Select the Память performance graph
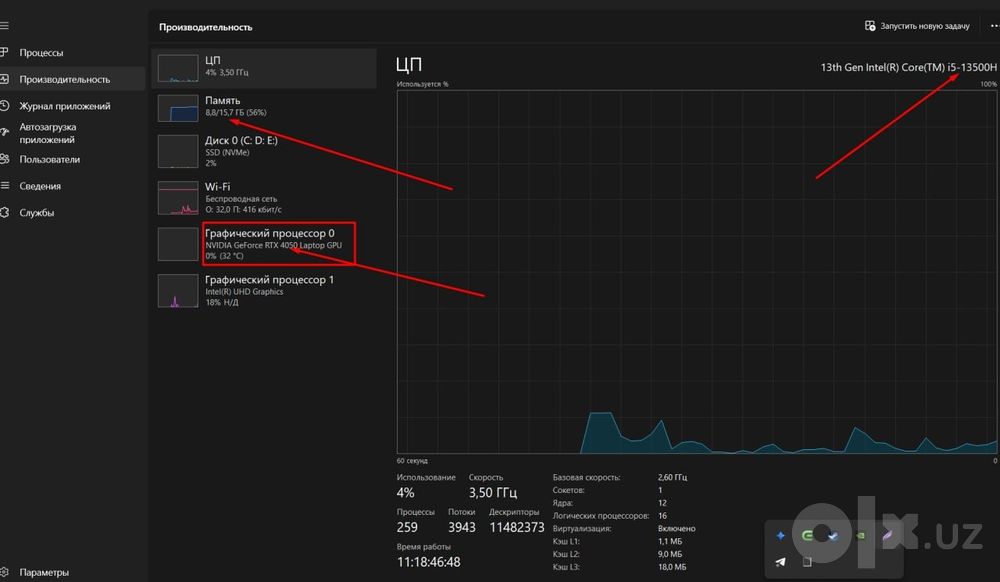The image size is (1000, 582). (177, 108)
